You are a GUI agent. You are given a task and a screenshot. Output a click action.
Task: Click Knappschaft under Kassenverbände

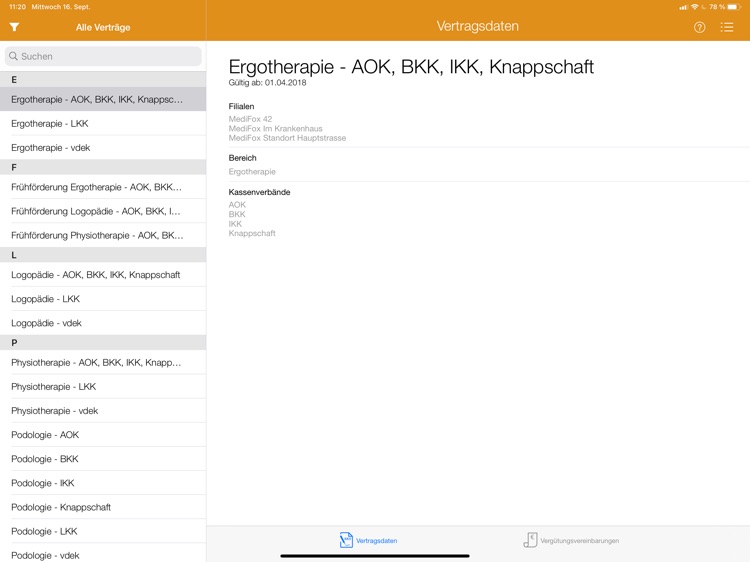252,233
